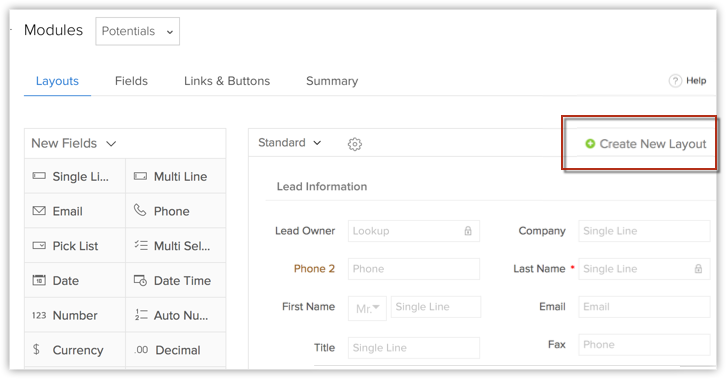Click Create New Layout button

coord(646,144)
